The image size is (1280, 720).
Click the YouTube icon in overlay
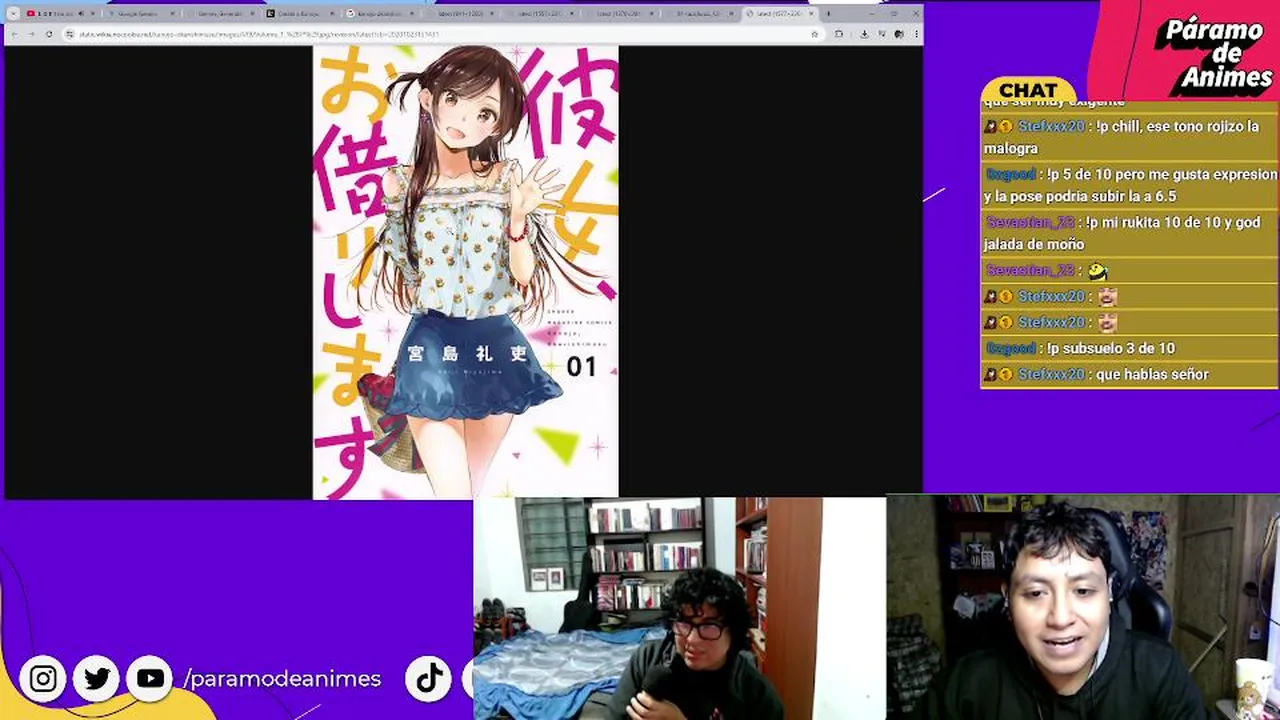click(150, 679)
